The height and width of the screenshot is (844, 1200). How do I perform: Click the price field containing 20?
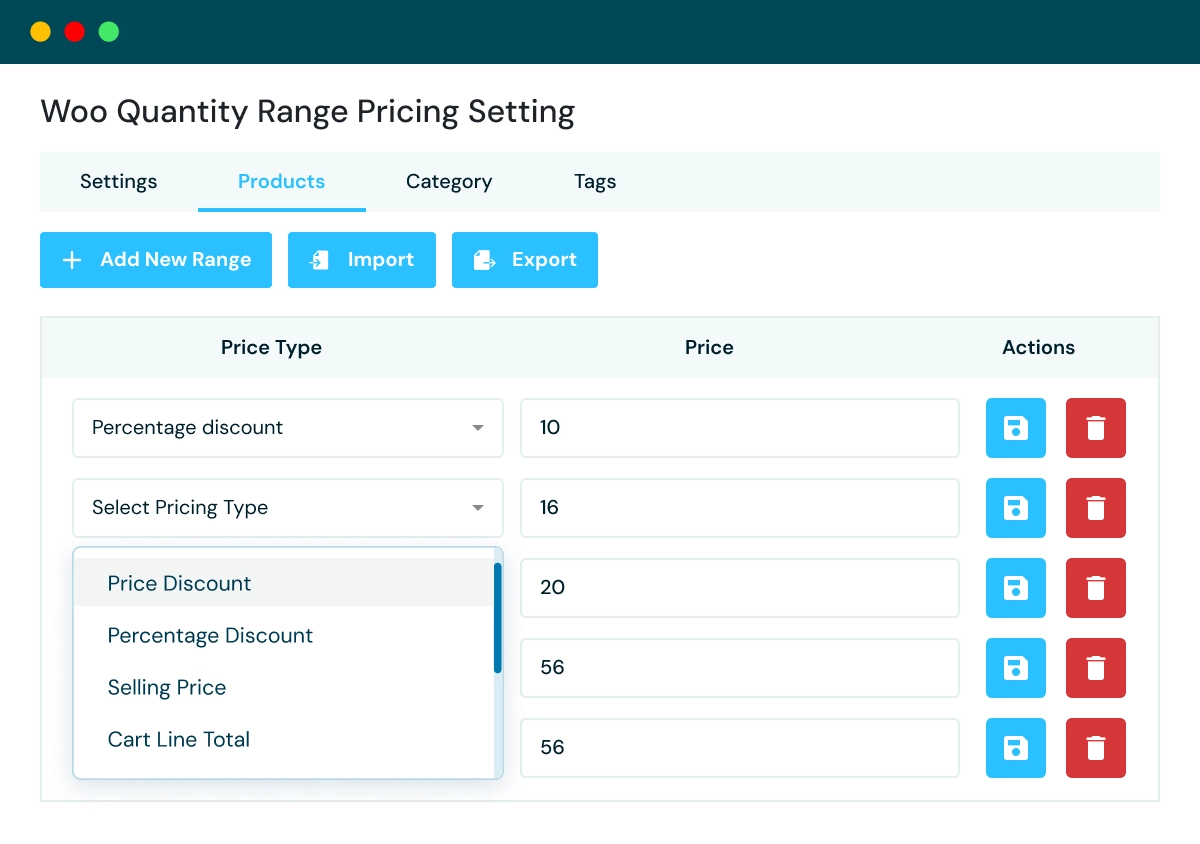(x=740, y=588)
